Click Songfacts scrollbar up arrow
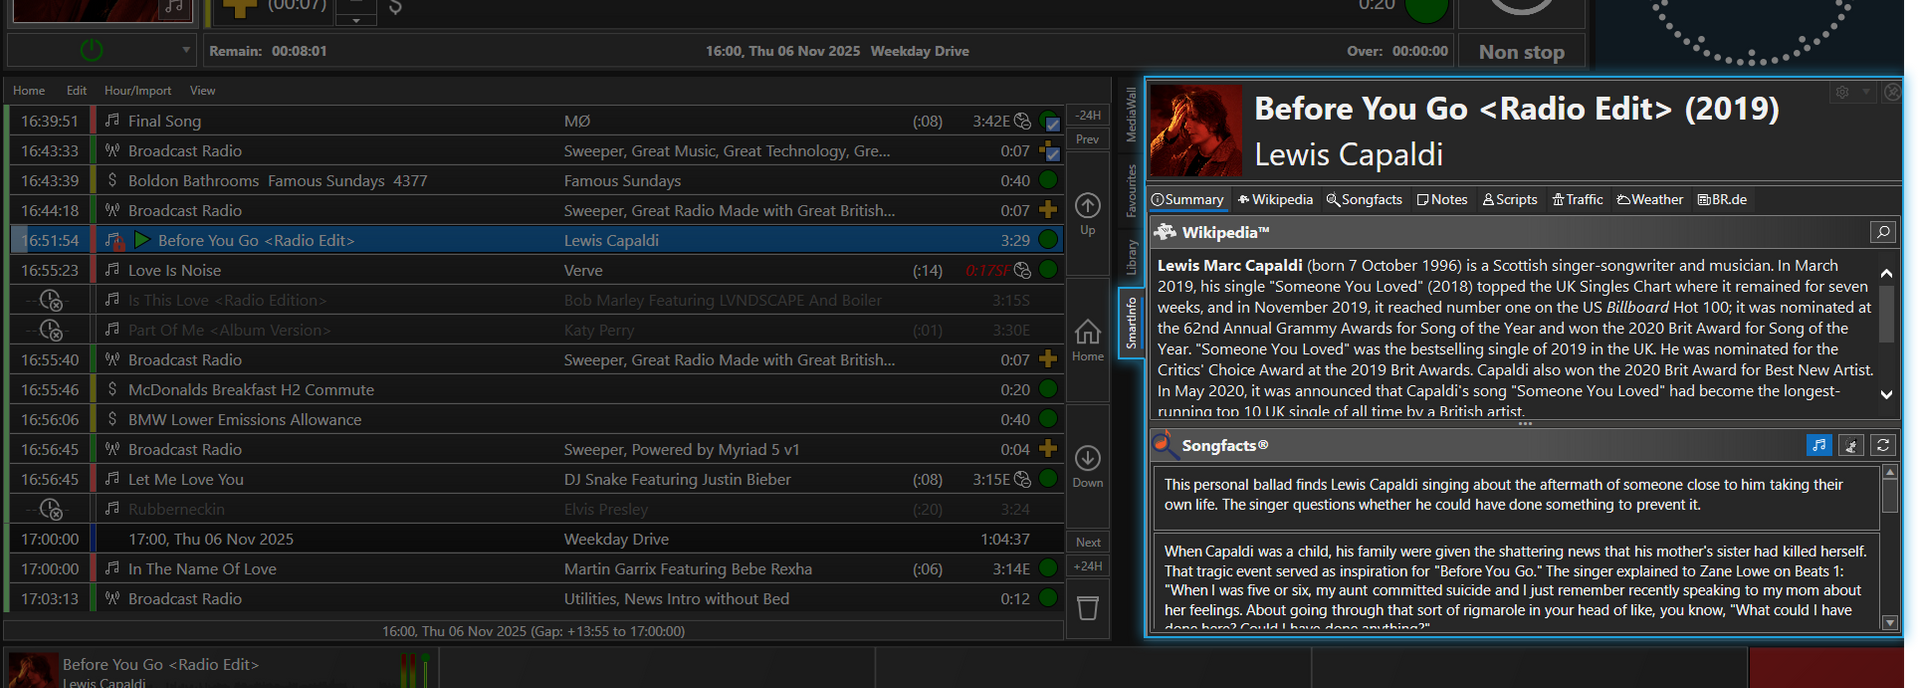 [1890, 472]
